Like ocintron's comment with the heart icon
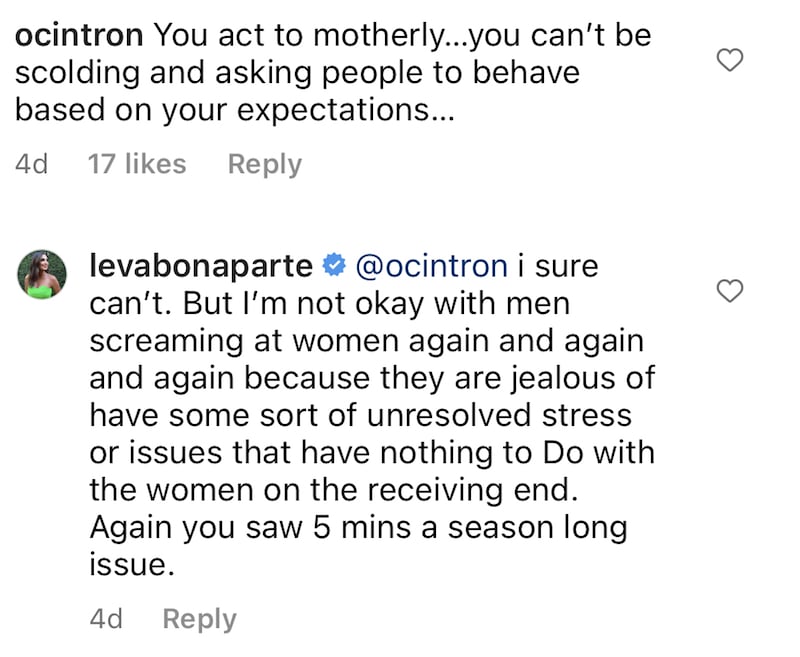The width and height of the screenshot is (800, 657). pos(730,60)
